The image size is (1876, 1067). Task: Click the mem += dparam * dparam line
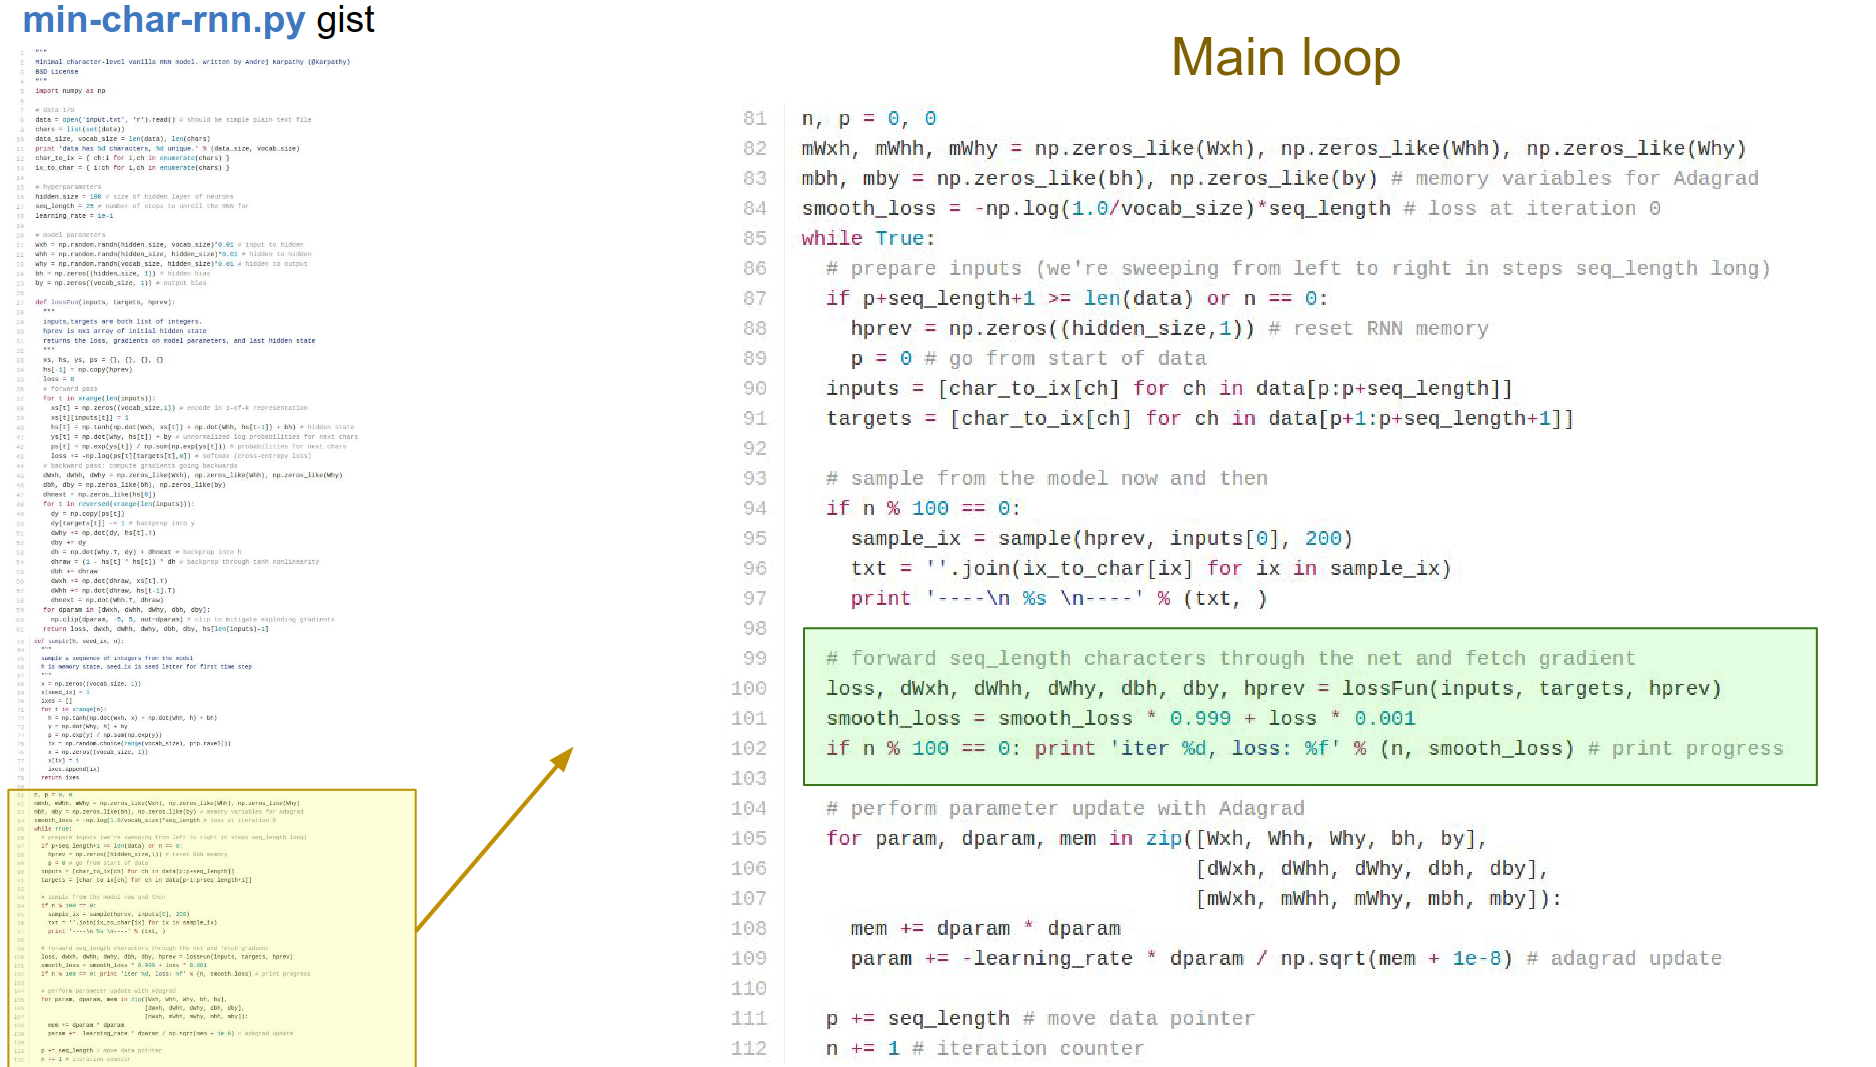985,929
